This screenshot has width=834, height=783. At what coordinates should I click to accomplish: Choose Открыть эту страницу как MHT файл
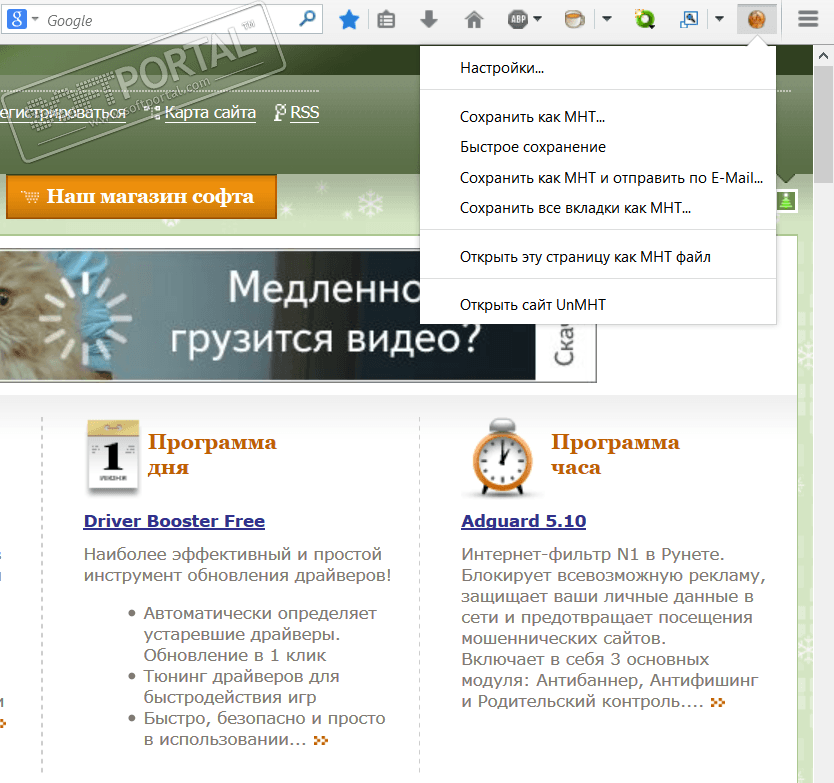click(x=598, y=257)
